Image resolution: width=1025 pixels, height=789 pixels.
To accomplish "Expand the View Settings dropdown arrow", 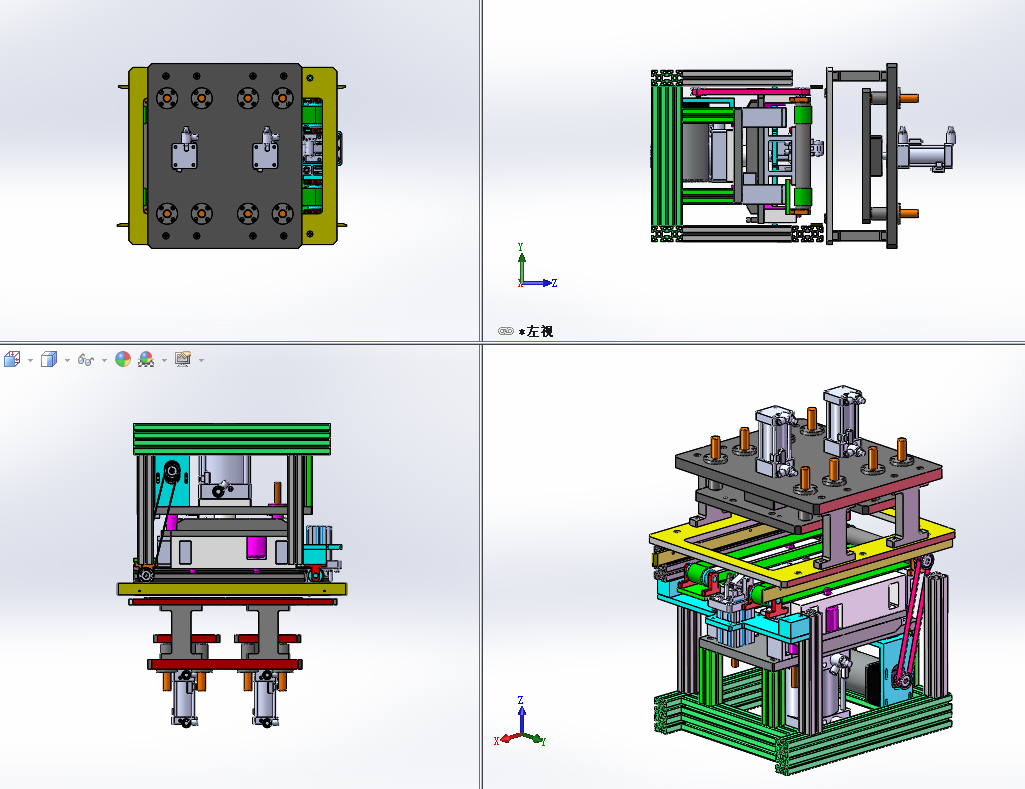I will pos(201,360).
